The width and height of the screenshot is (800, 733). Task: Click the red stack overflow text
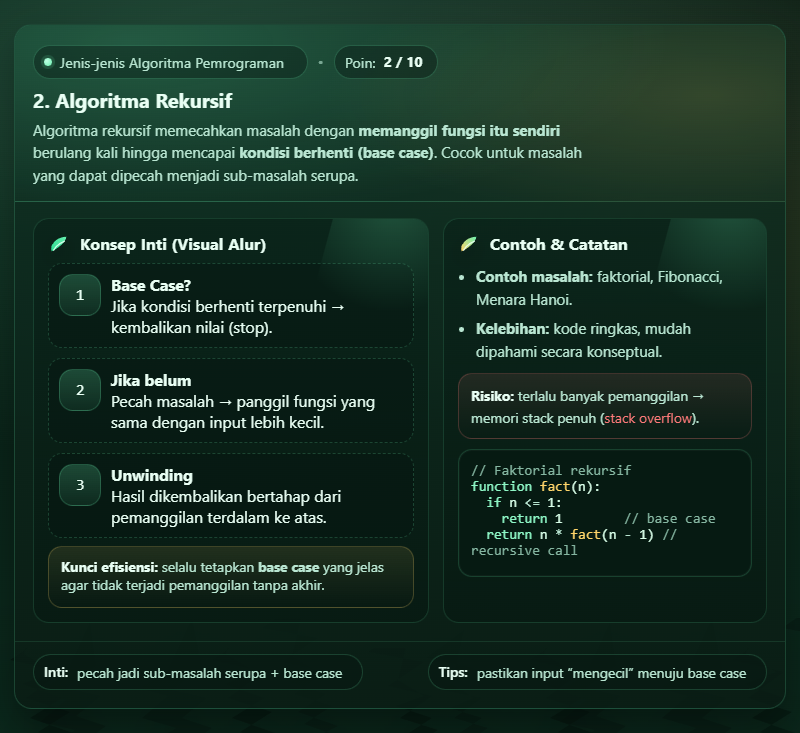click(x=649, y=418)
